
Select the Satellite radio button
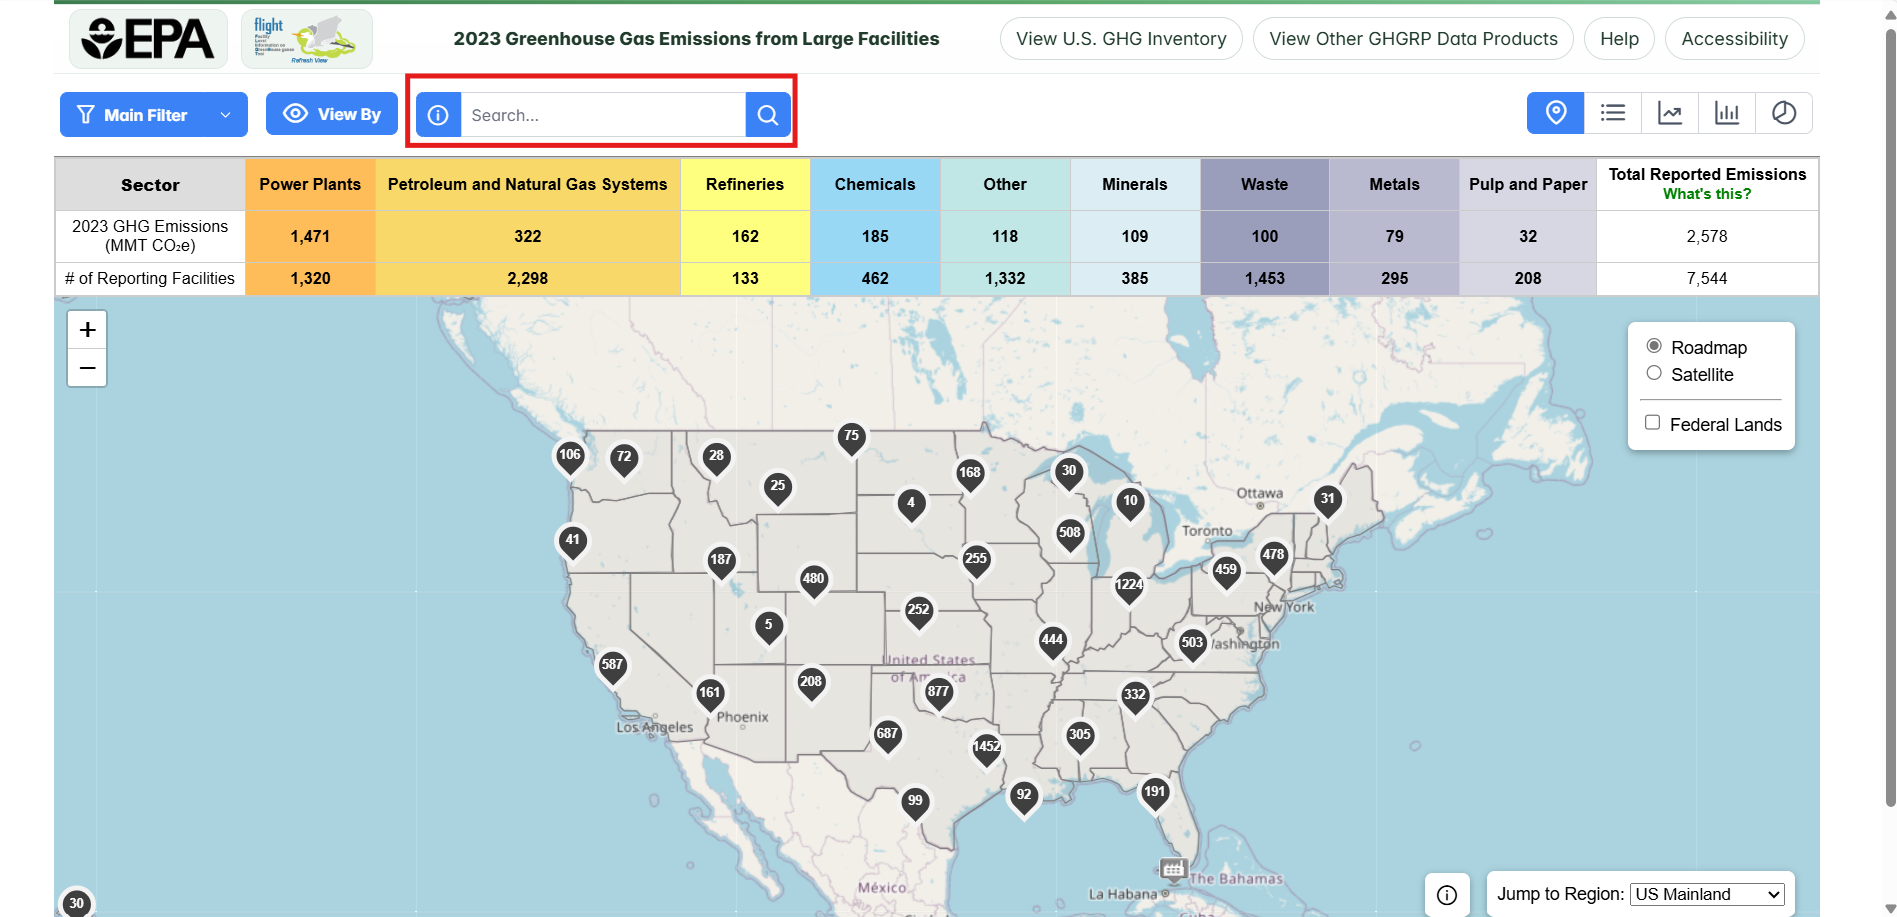1655,372
